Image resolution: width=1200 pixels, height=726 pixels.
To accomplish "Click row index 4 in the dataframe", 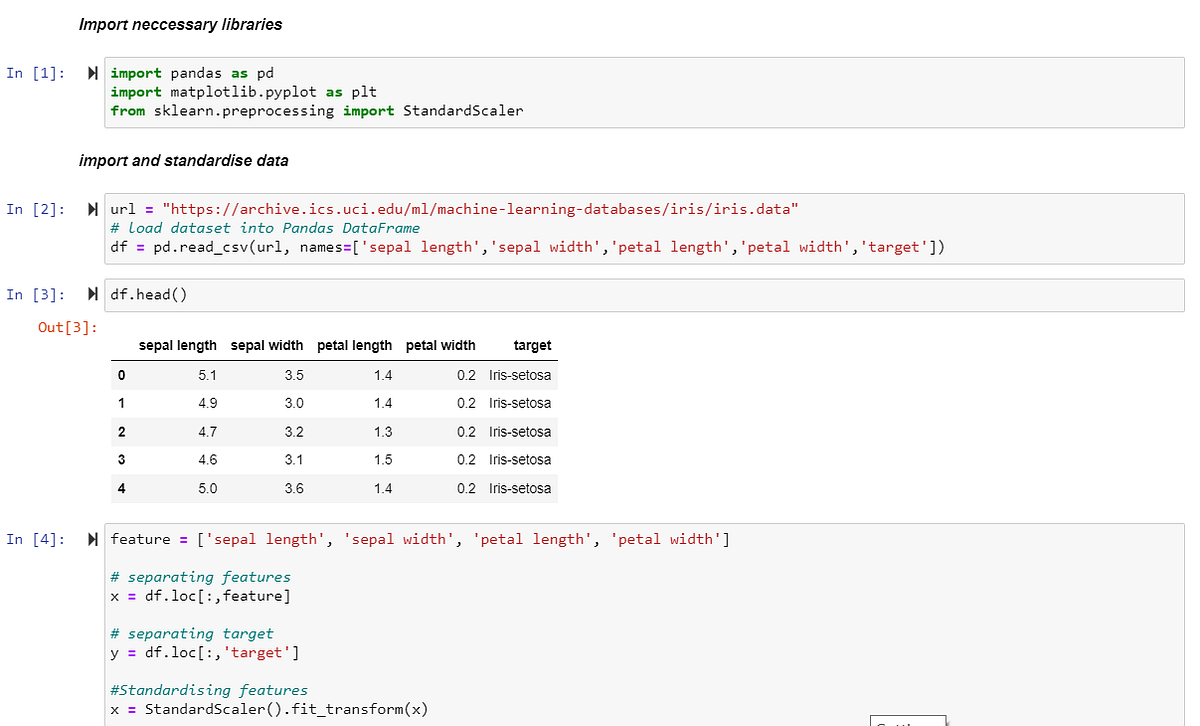I will [121, 489].
